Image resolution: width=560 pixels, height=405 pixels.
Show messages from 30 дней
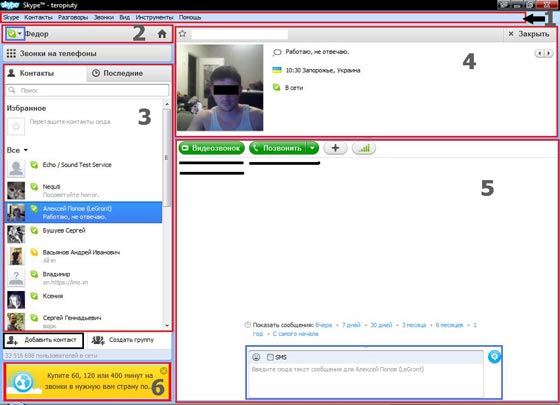click(x=381, y=325)
